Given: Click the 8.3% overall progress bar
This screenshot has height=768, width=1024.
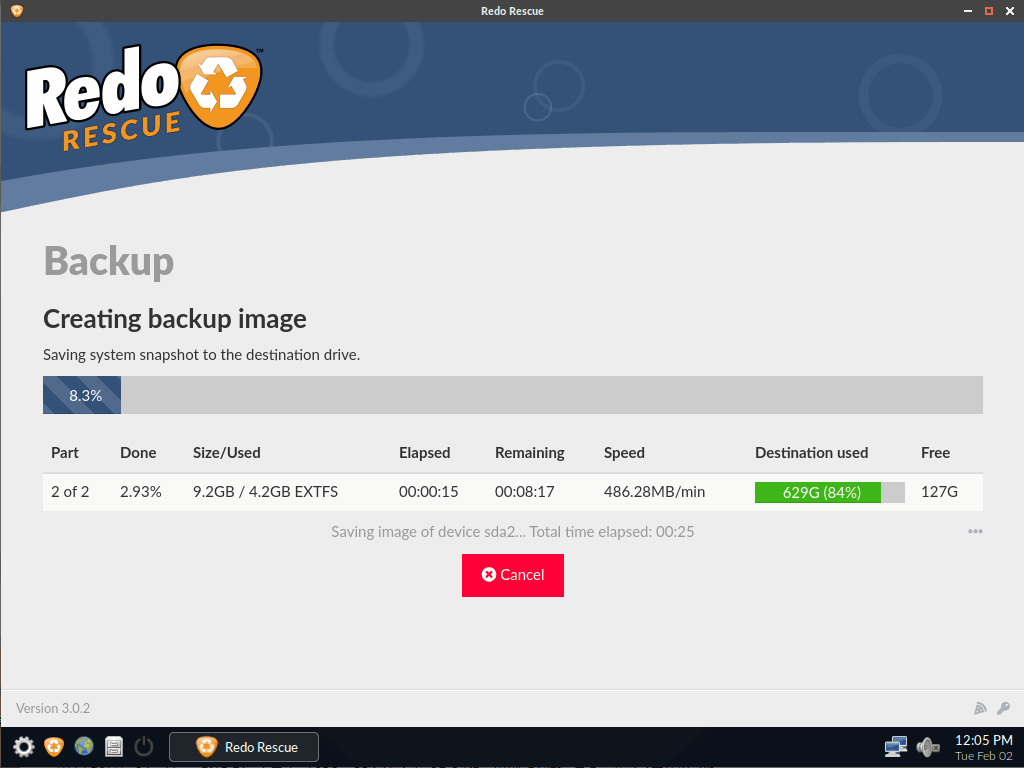Looking at the screenshot, I should [x=513, y=395].
